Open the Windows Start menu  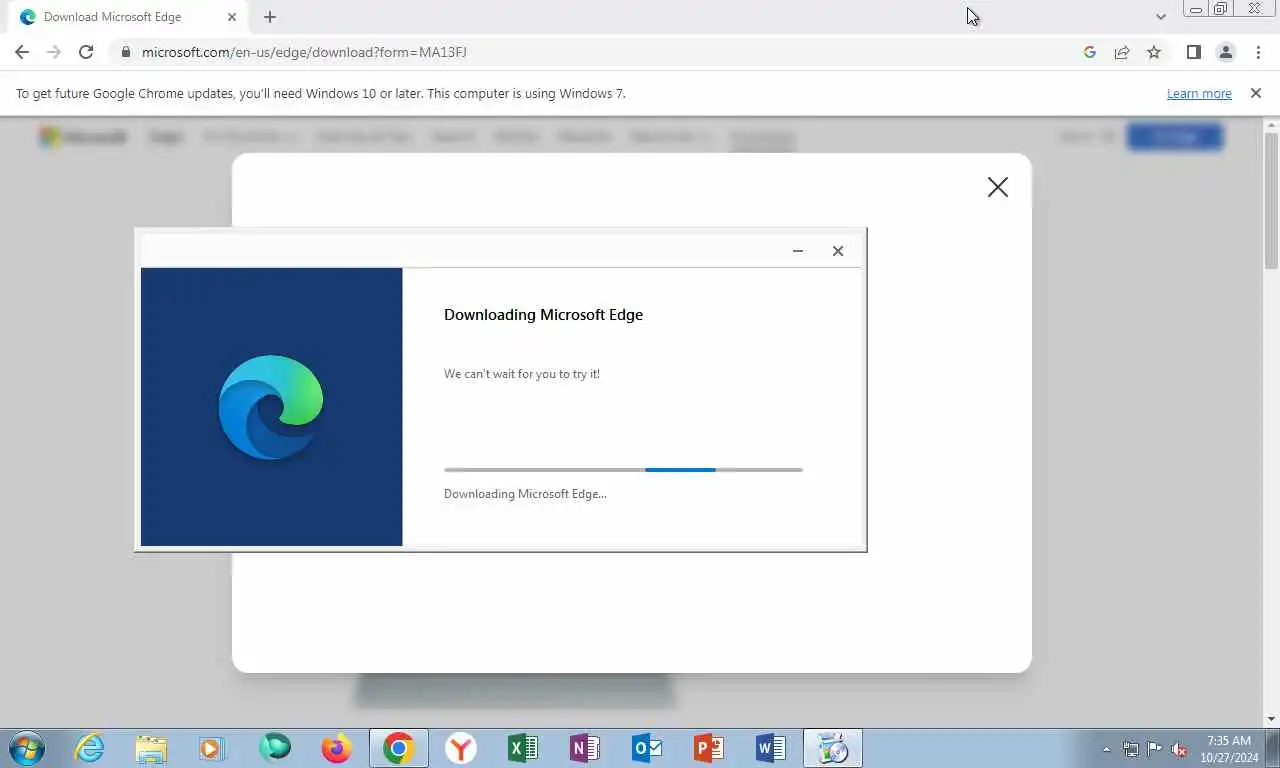pos(27,748)
